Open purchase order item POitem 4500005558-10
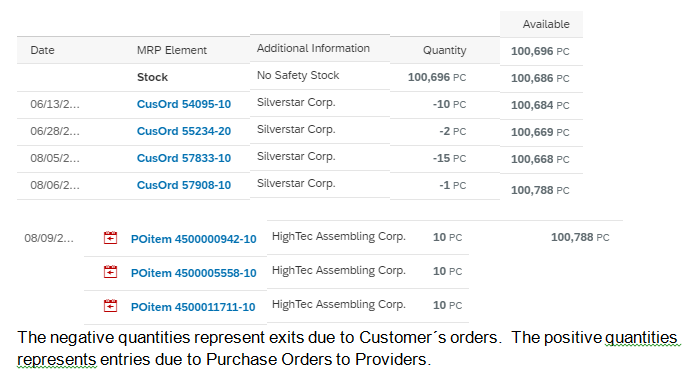This screenshot has height=381, width=697. pos(193,273)
